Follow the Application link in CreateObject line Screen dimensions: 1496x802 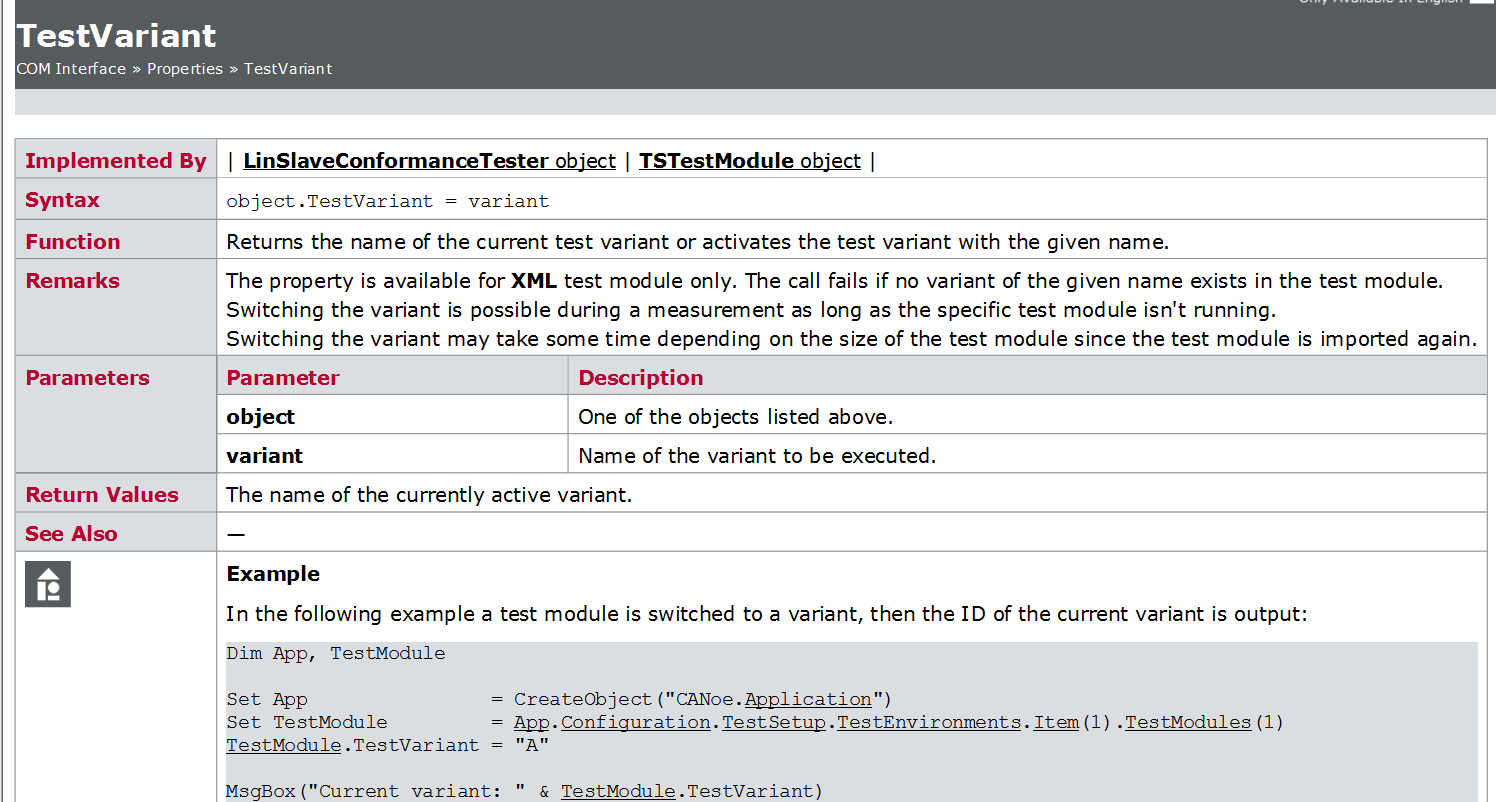pos(808,699)
